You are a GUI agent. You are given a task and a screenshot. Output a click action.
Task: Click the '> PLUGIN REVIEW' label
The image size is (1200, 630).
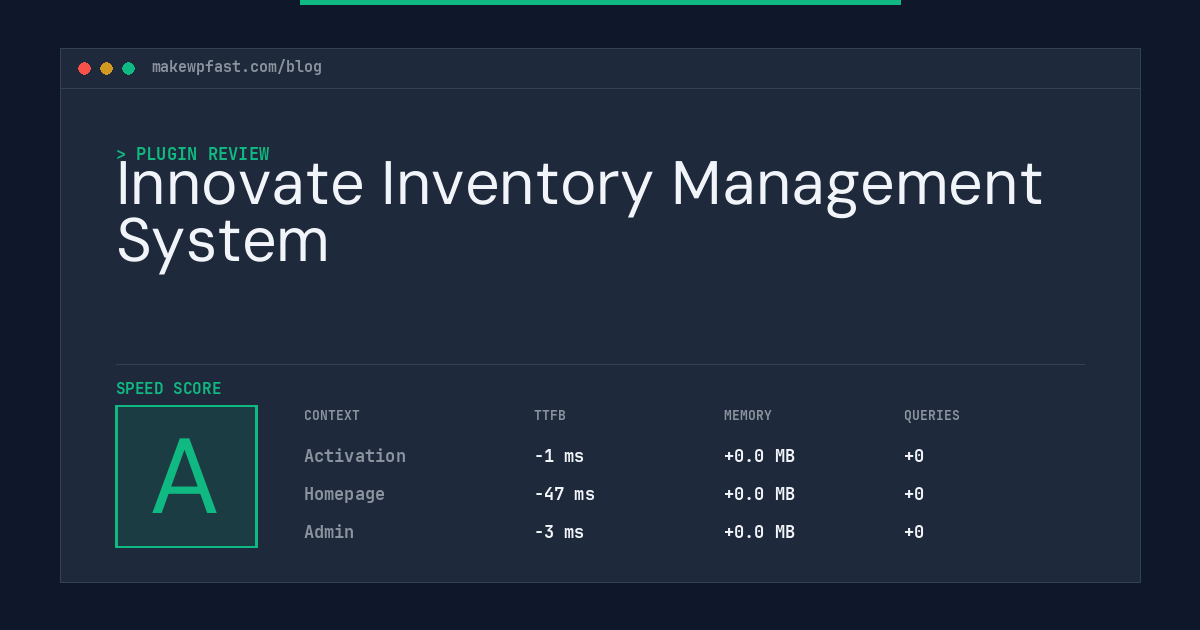pyautogui.click(x=193, y=154)
